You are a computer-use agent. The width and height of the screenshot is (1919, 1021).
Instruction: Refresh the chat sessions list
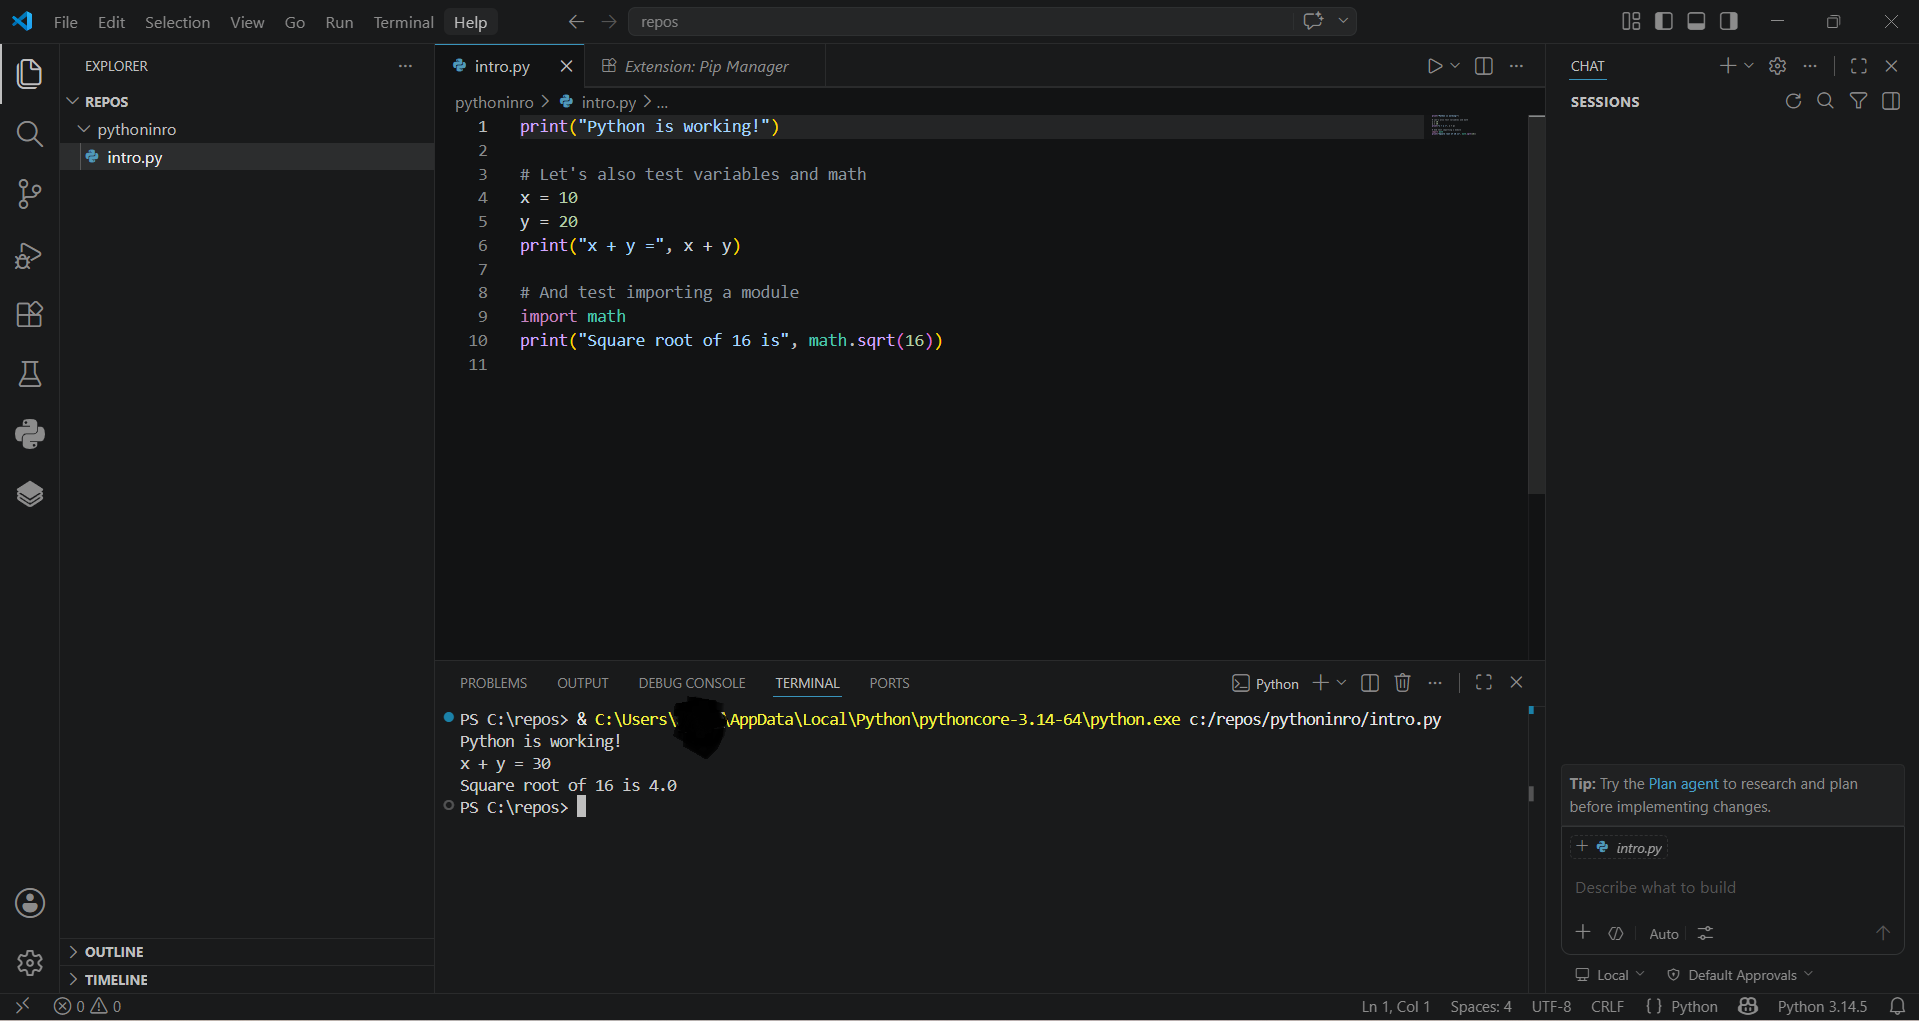(1793, 101)
